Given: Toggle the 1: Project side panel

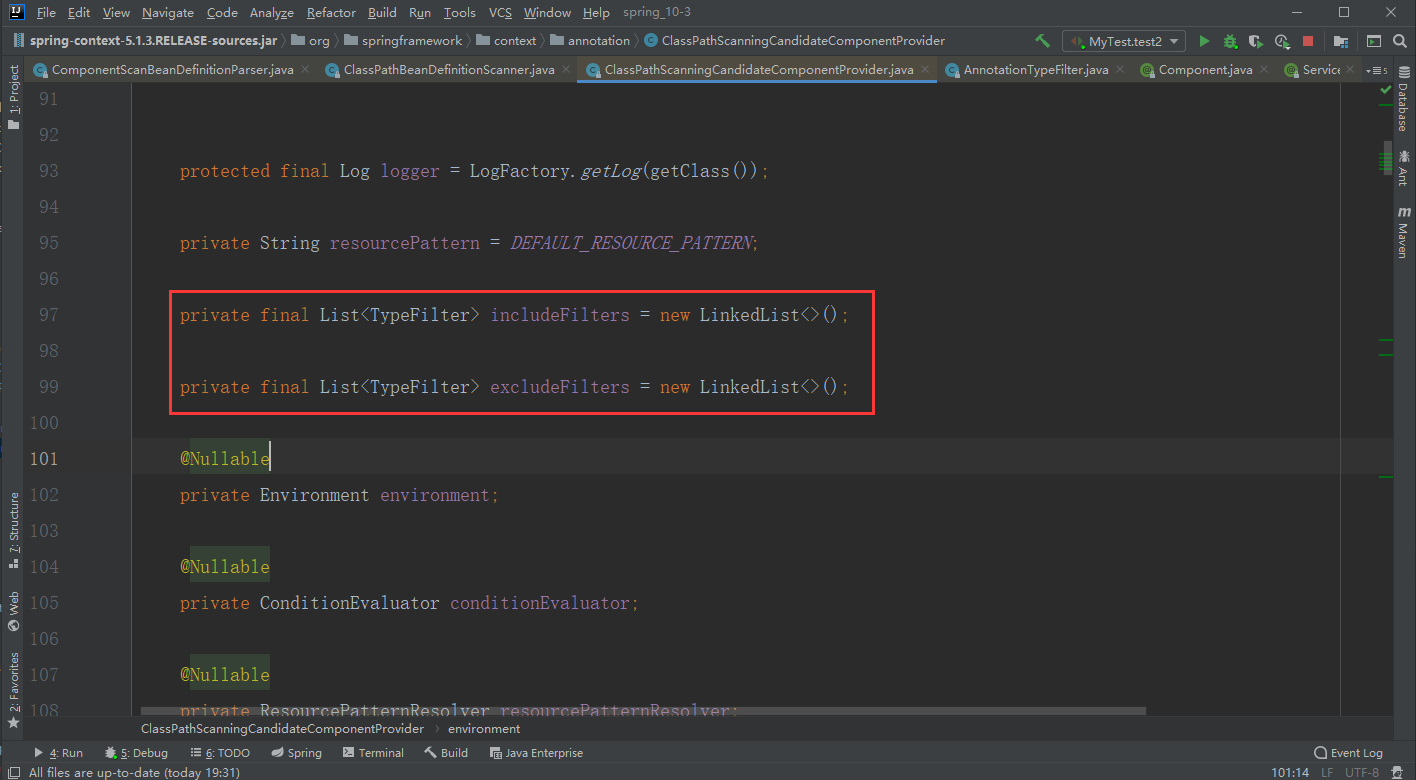Looking at the screenshot, I should click(14, 98).
